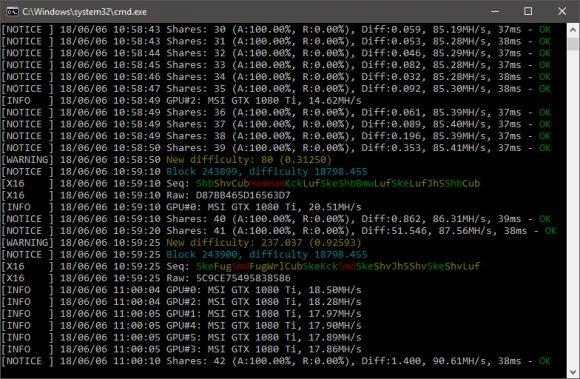Maximize the cmd.exe window
Viewport: 580px width, 379px height.
(528, 11)
